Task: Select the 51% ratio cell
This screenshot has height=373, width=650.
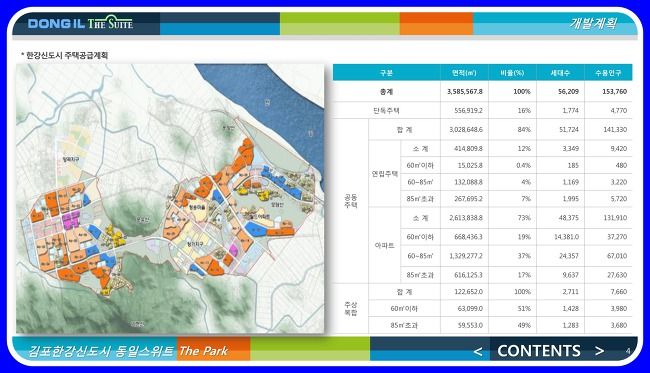Action: (x=524, y=309)
